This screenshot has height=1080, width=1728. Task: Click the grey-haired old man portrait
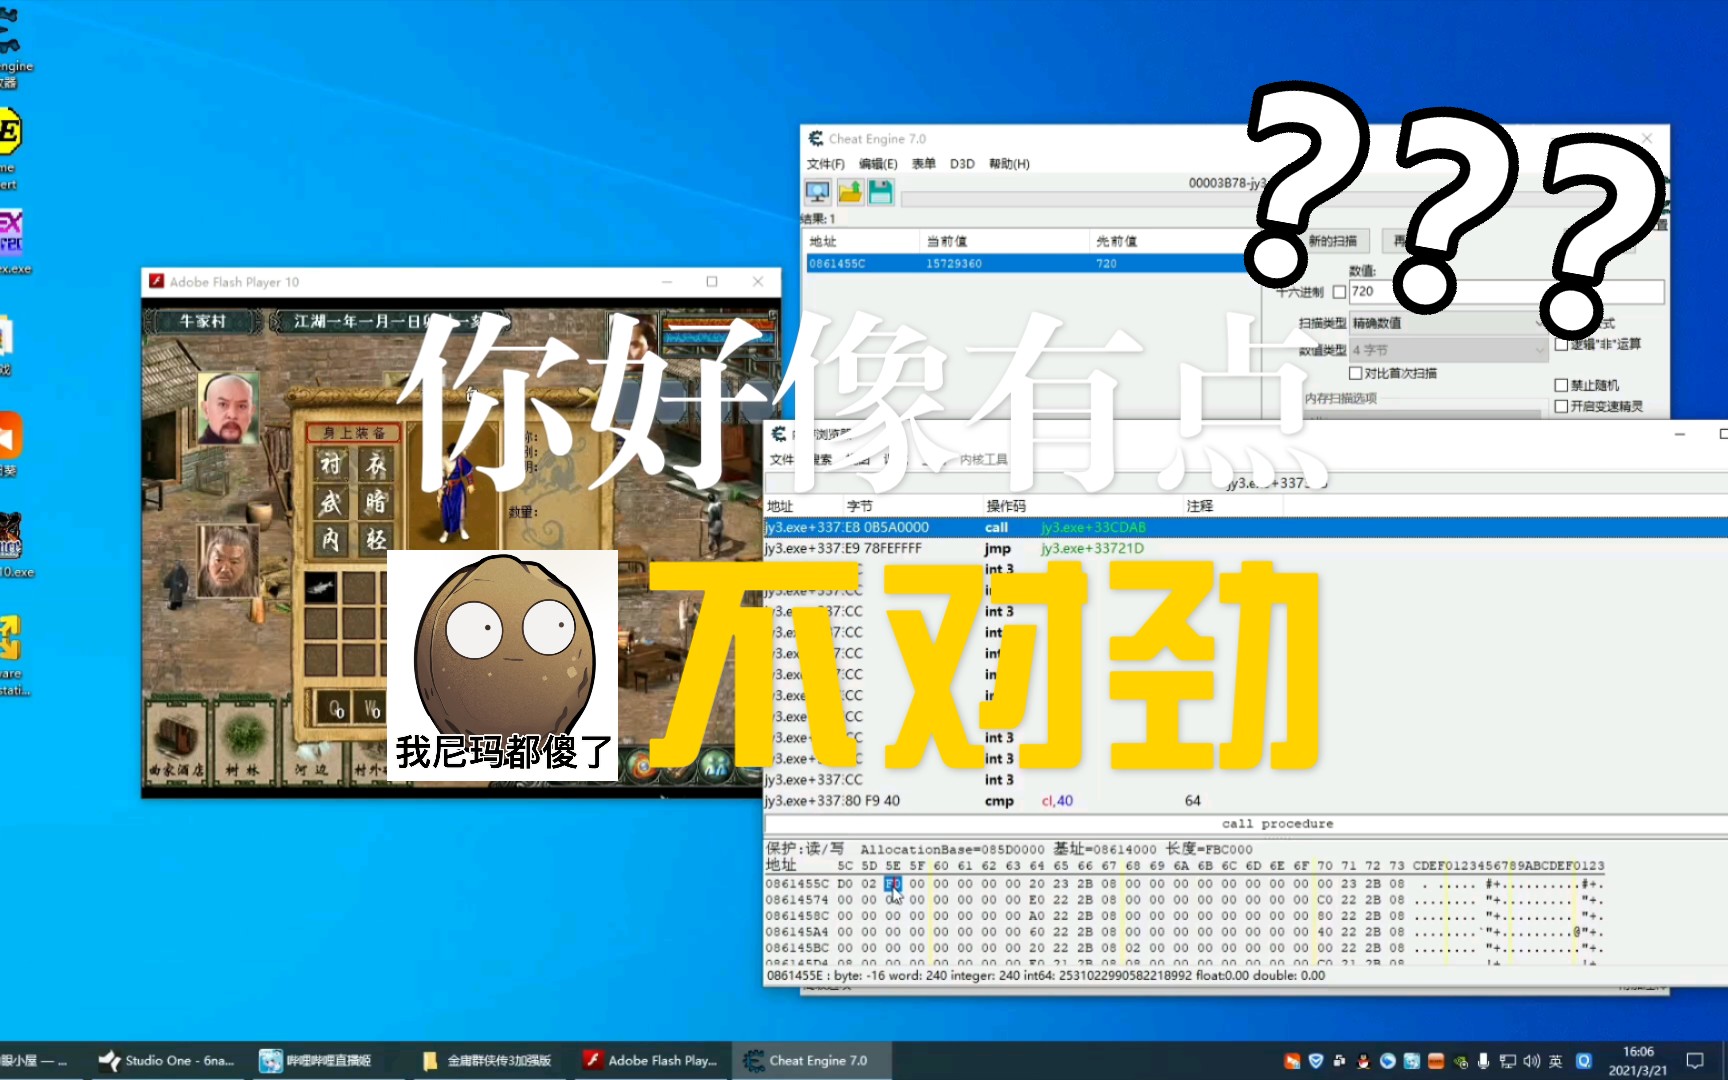[228, 561]
